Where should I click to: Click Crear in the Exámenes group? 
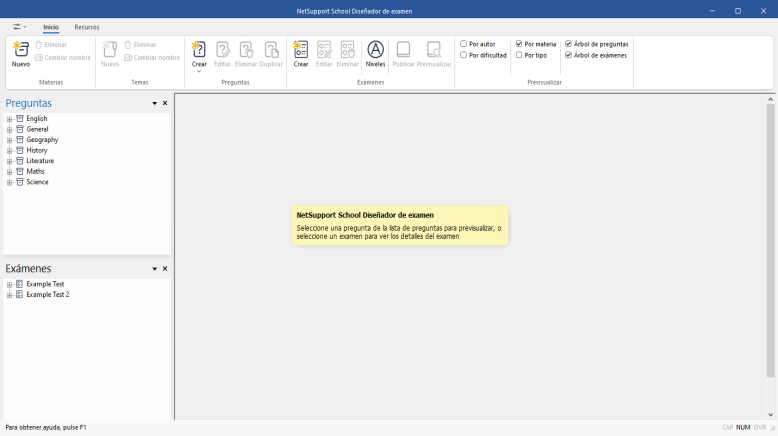click(301, 54)
